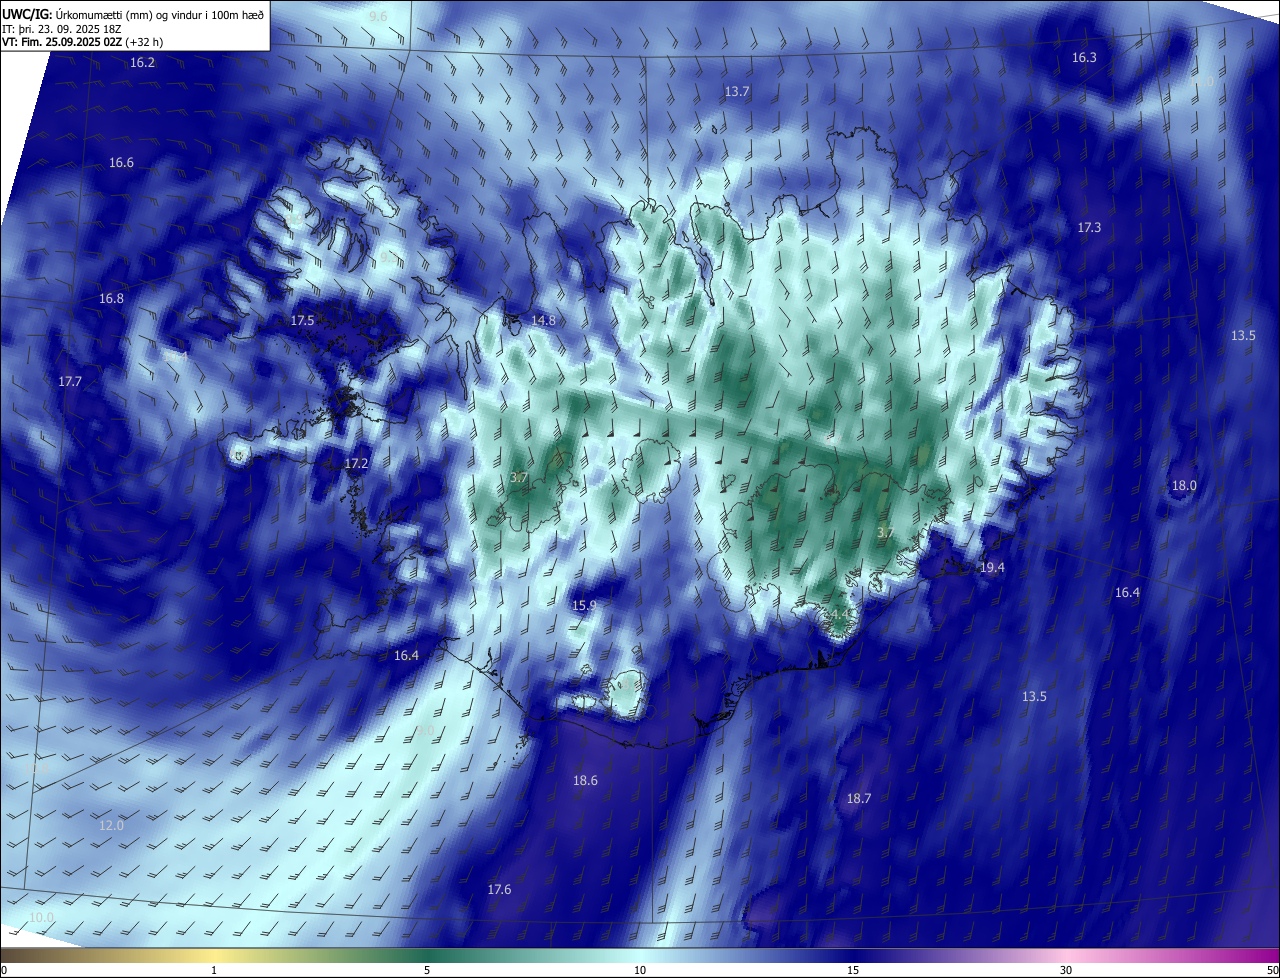Click the 12.0 value label
The width and height of the screenshot is (1280, 978).
coord(112,826)
